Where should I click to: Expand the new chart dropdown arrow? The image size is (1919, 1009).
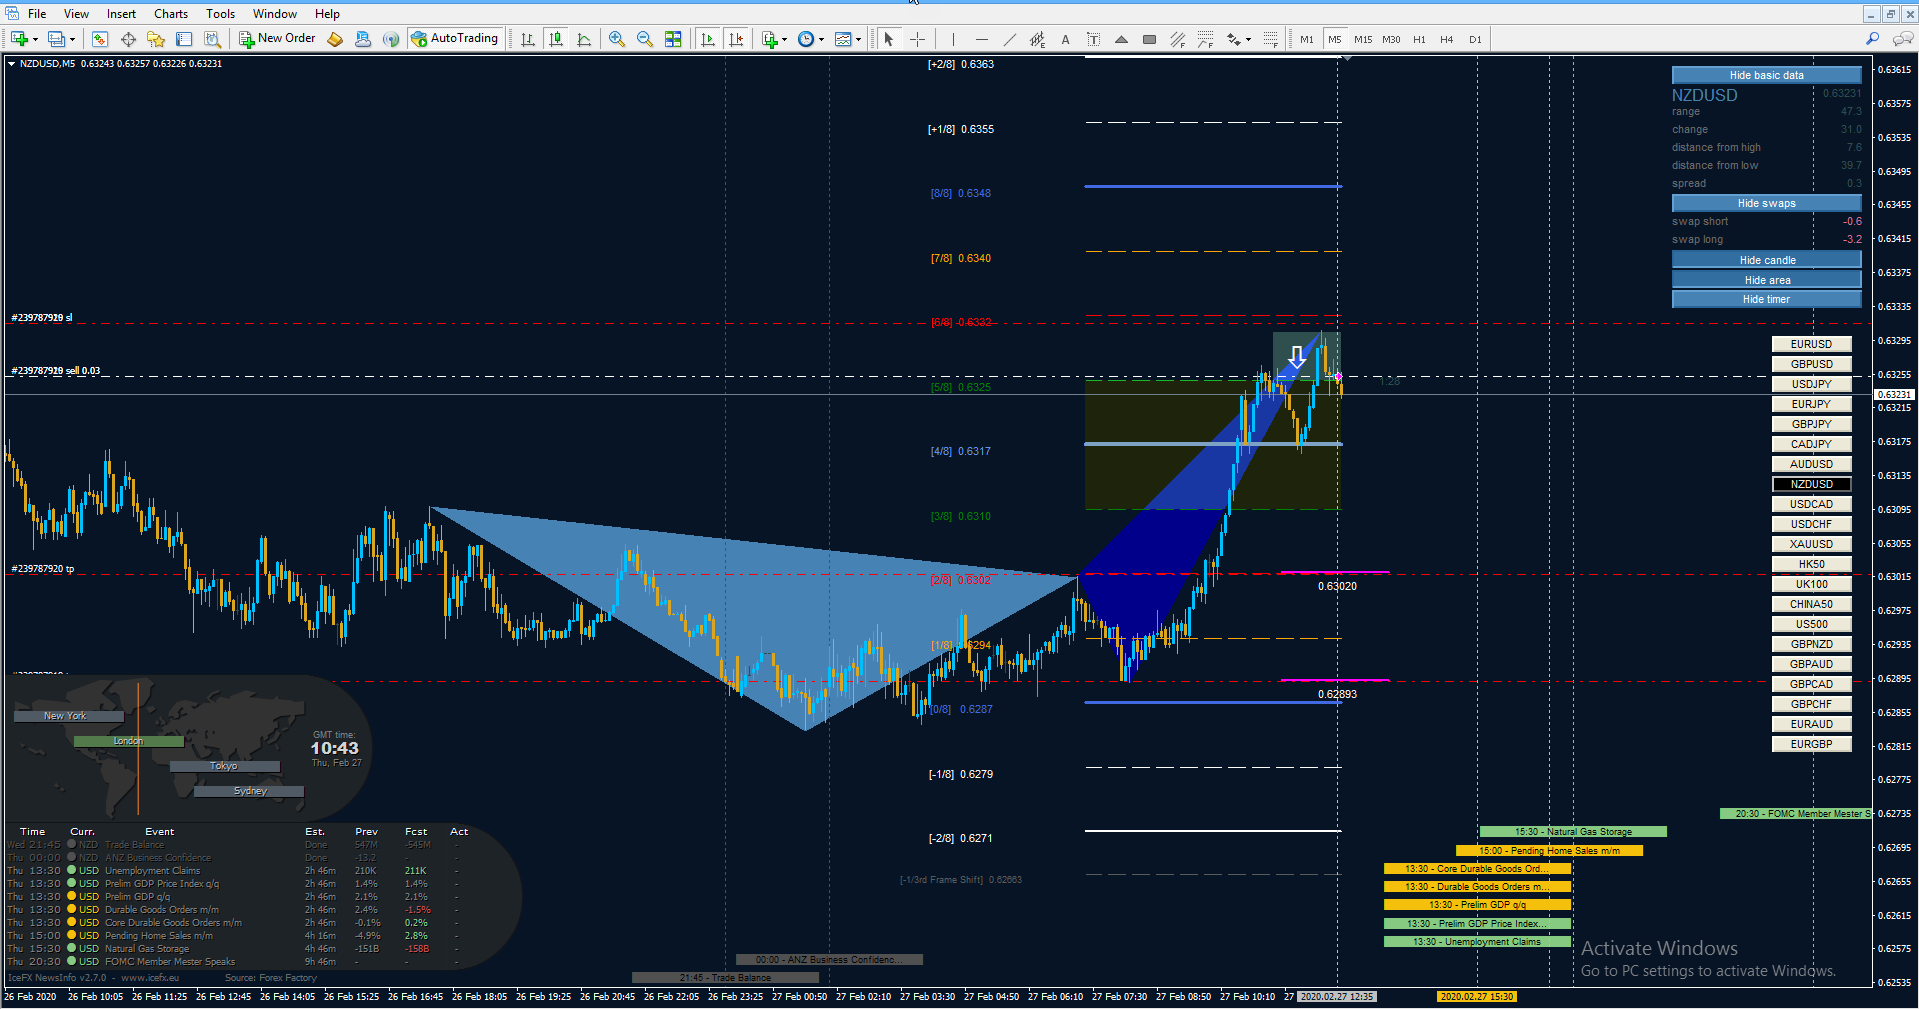pos(36,40)
